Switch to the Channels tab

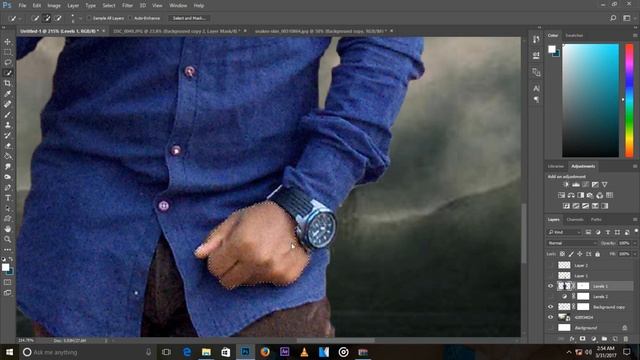[575, 220]
